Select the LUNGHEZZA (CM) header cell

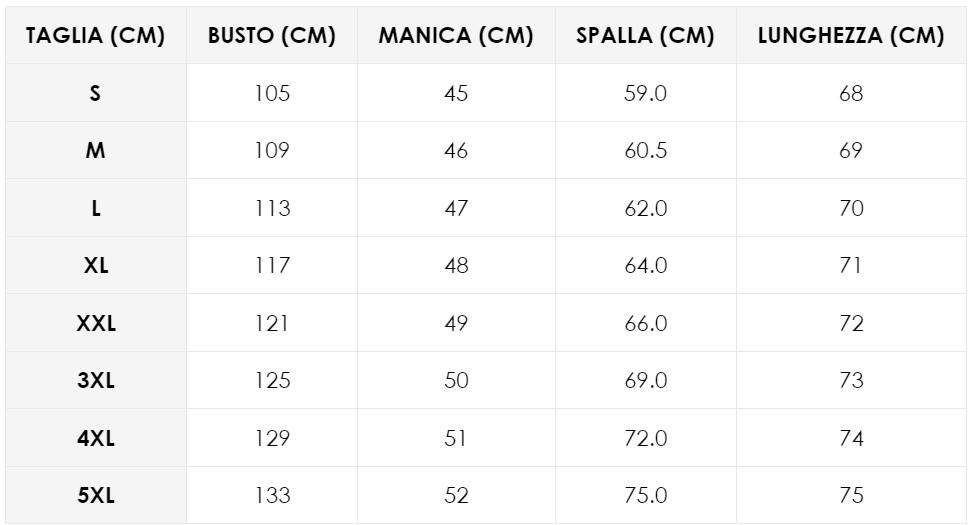click(851, 35)
